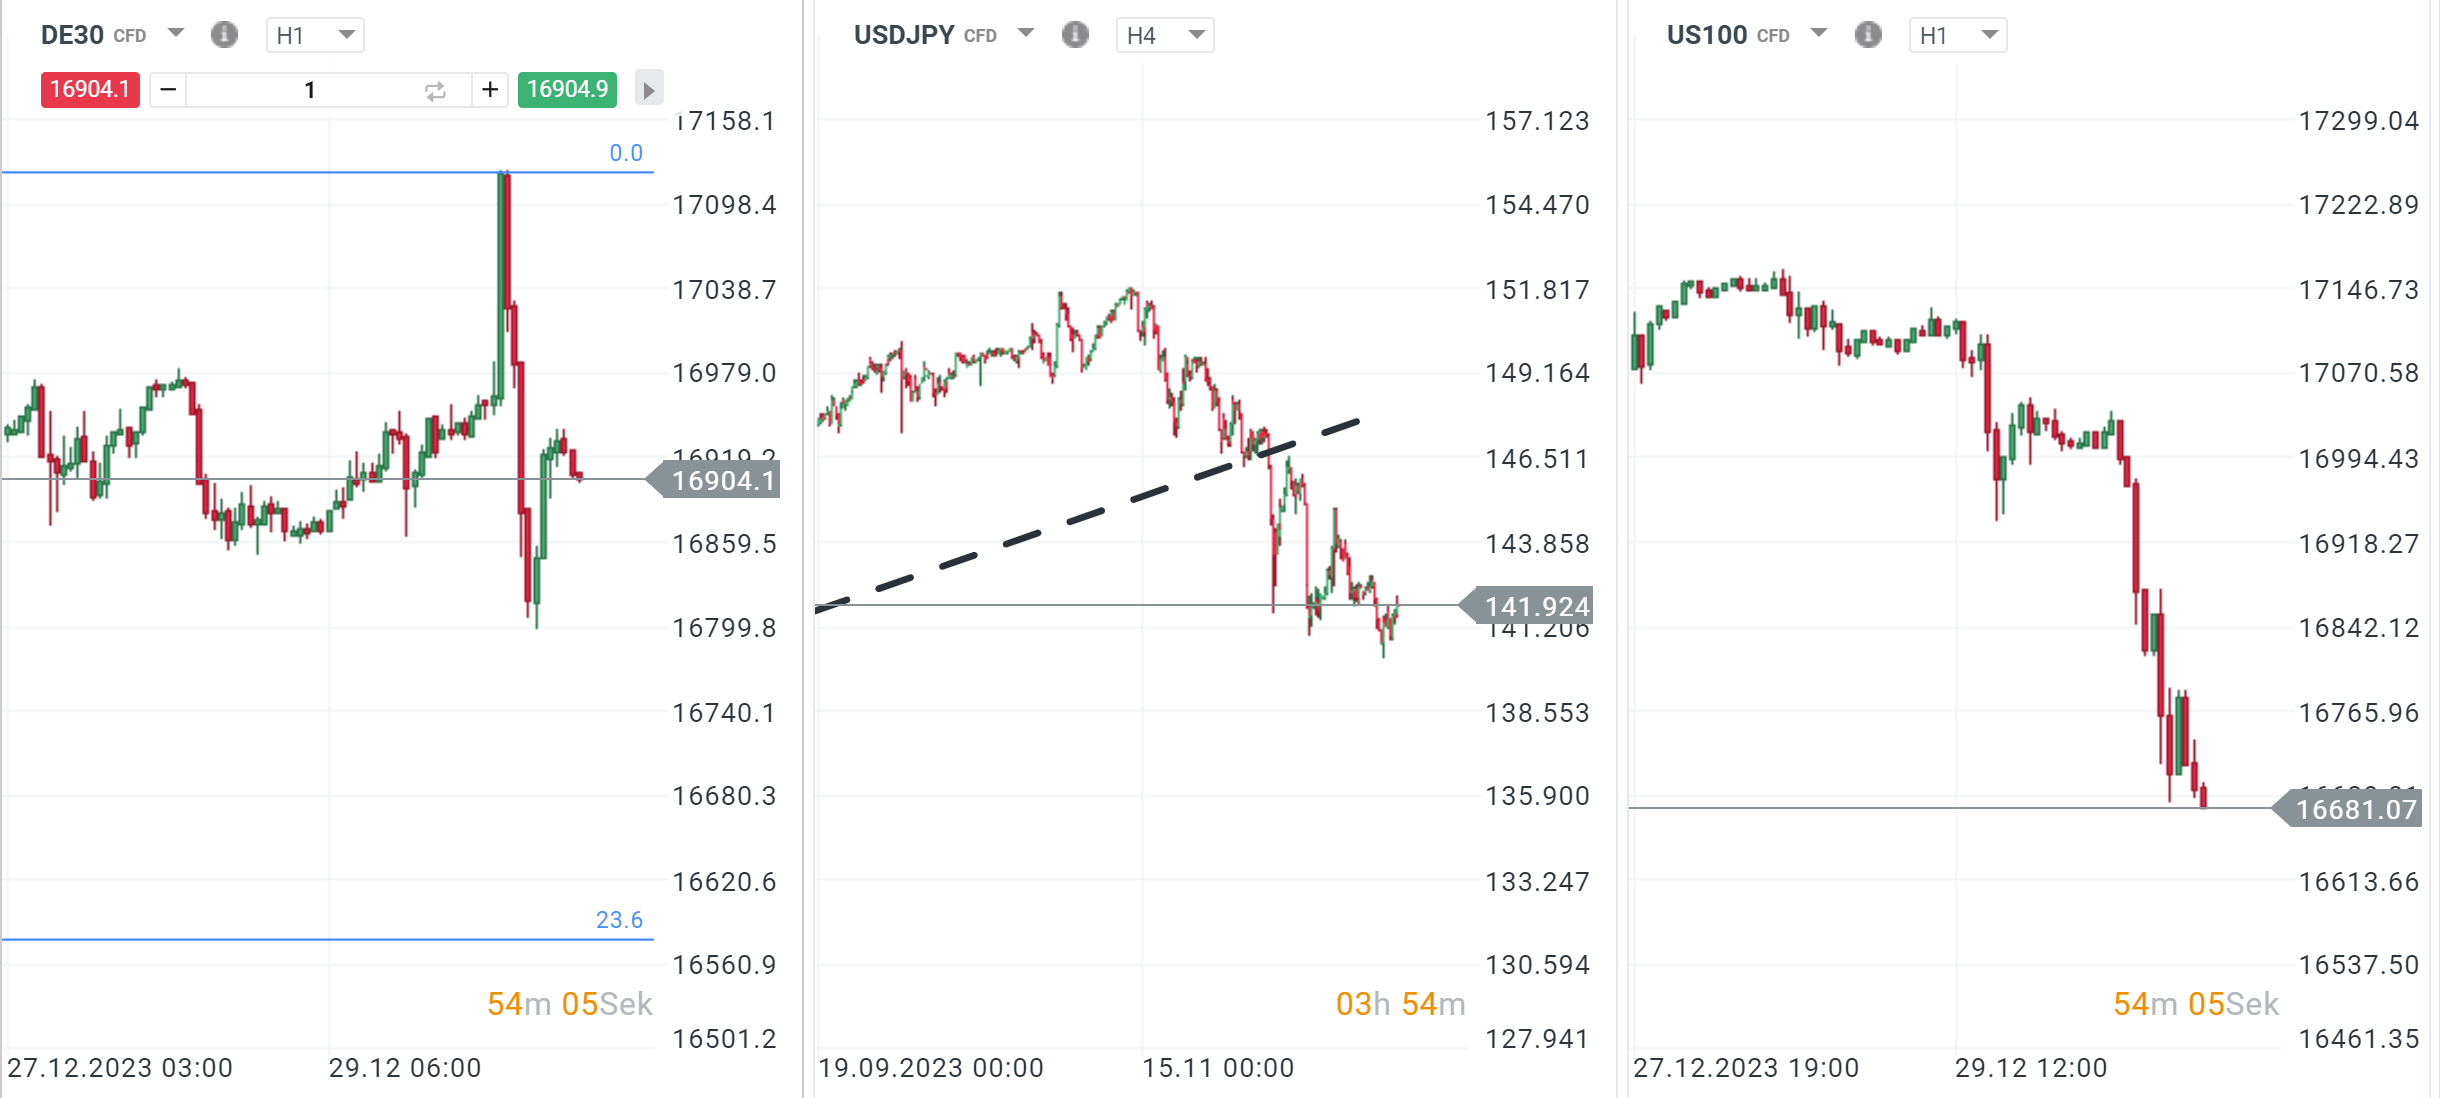
Task: Open the US100 instrument info icon
Action: [x=1868, y=35]
